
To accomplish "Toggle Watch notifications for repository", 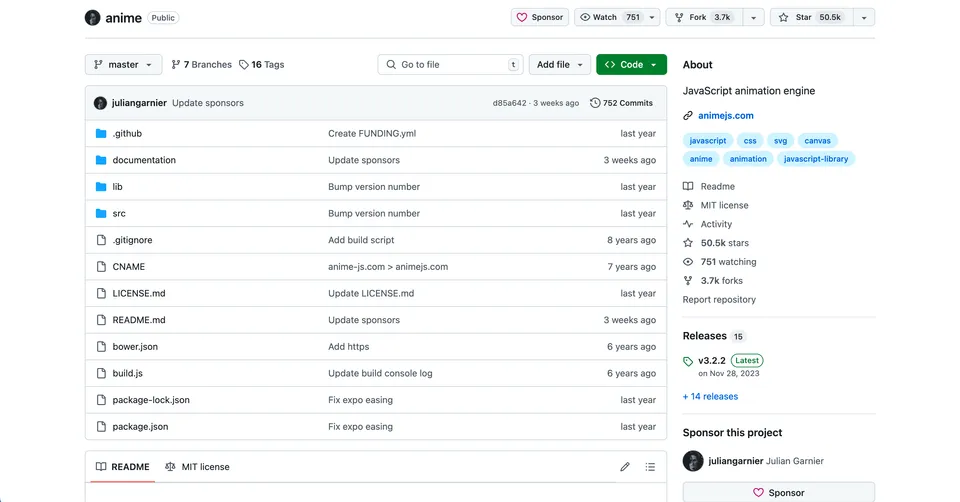I will (610, 17).
